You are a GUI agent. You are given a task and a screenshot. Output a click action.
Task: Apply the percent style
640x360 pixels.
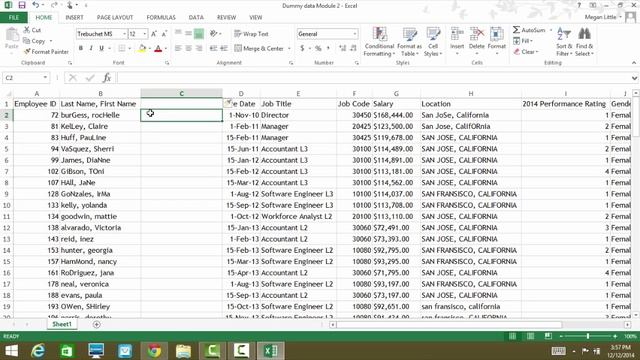coord(318,49)
